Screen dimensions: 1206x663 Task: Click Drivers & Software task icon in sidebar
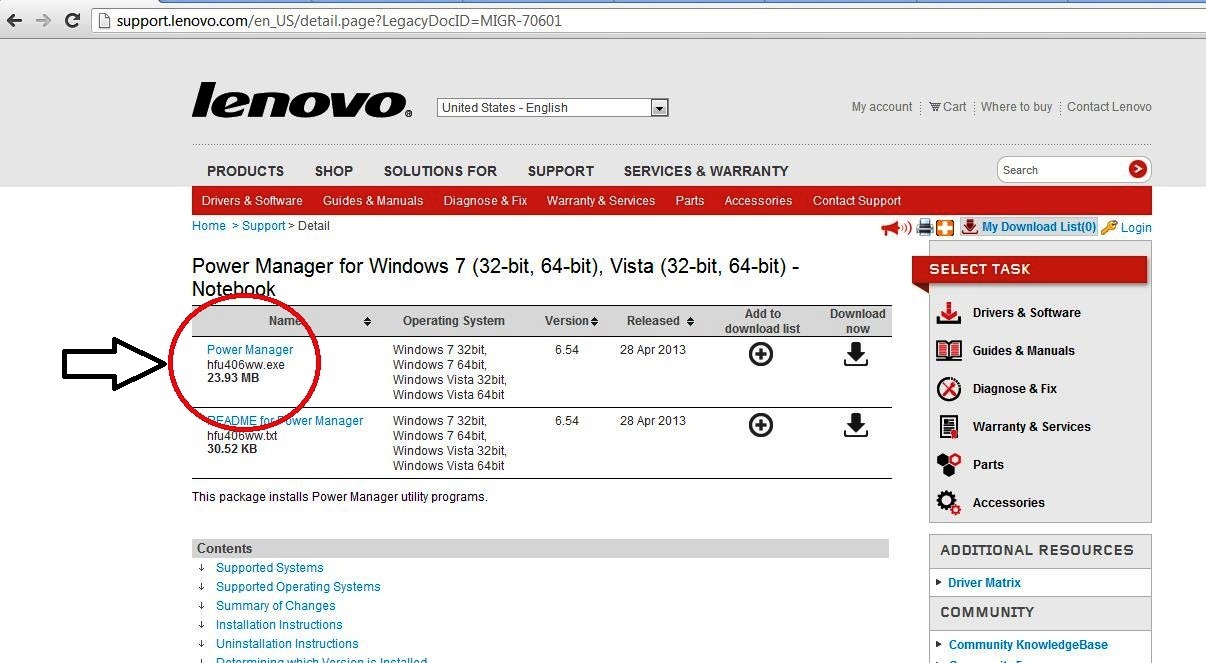tap(948, 313)
